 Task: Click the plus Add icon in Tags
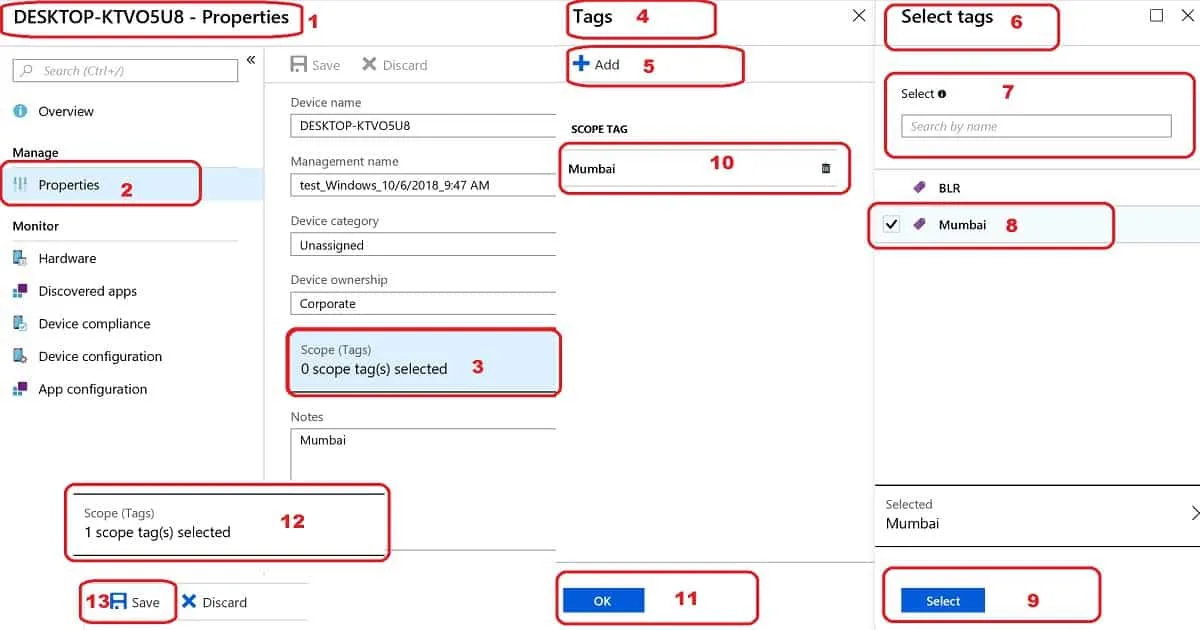coord(581,64)
